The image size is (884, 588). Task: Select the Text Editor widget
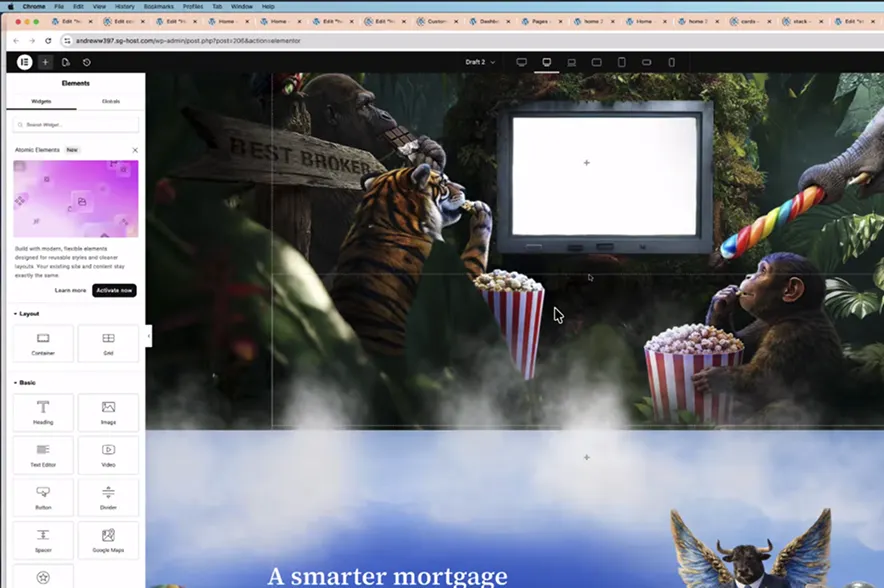(43, 455)
